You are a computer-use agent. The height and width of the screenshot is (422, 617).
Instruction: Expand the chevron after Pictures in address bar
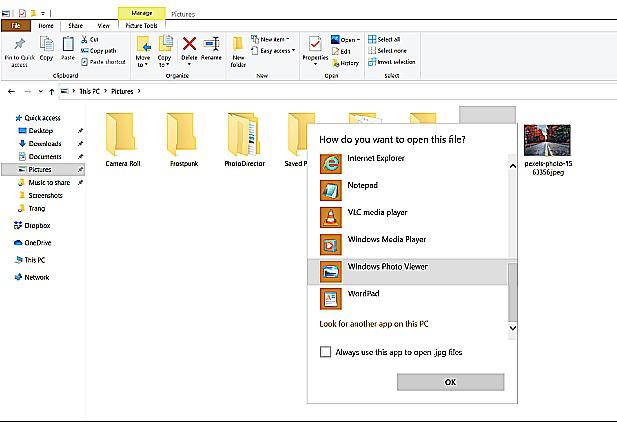[139, 91]
